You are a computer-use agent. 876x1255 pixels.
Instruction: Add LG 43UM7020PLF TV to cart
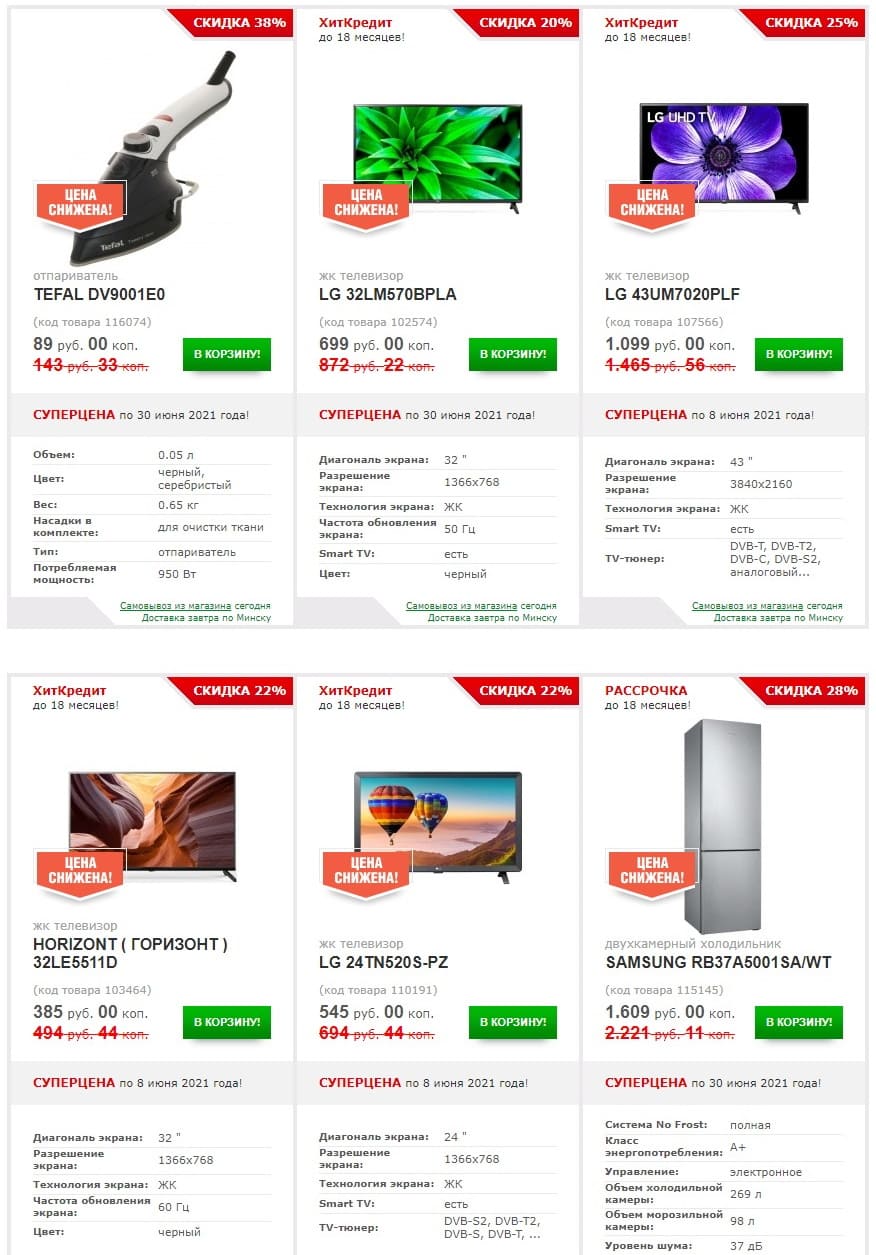(x=799, y=354)
